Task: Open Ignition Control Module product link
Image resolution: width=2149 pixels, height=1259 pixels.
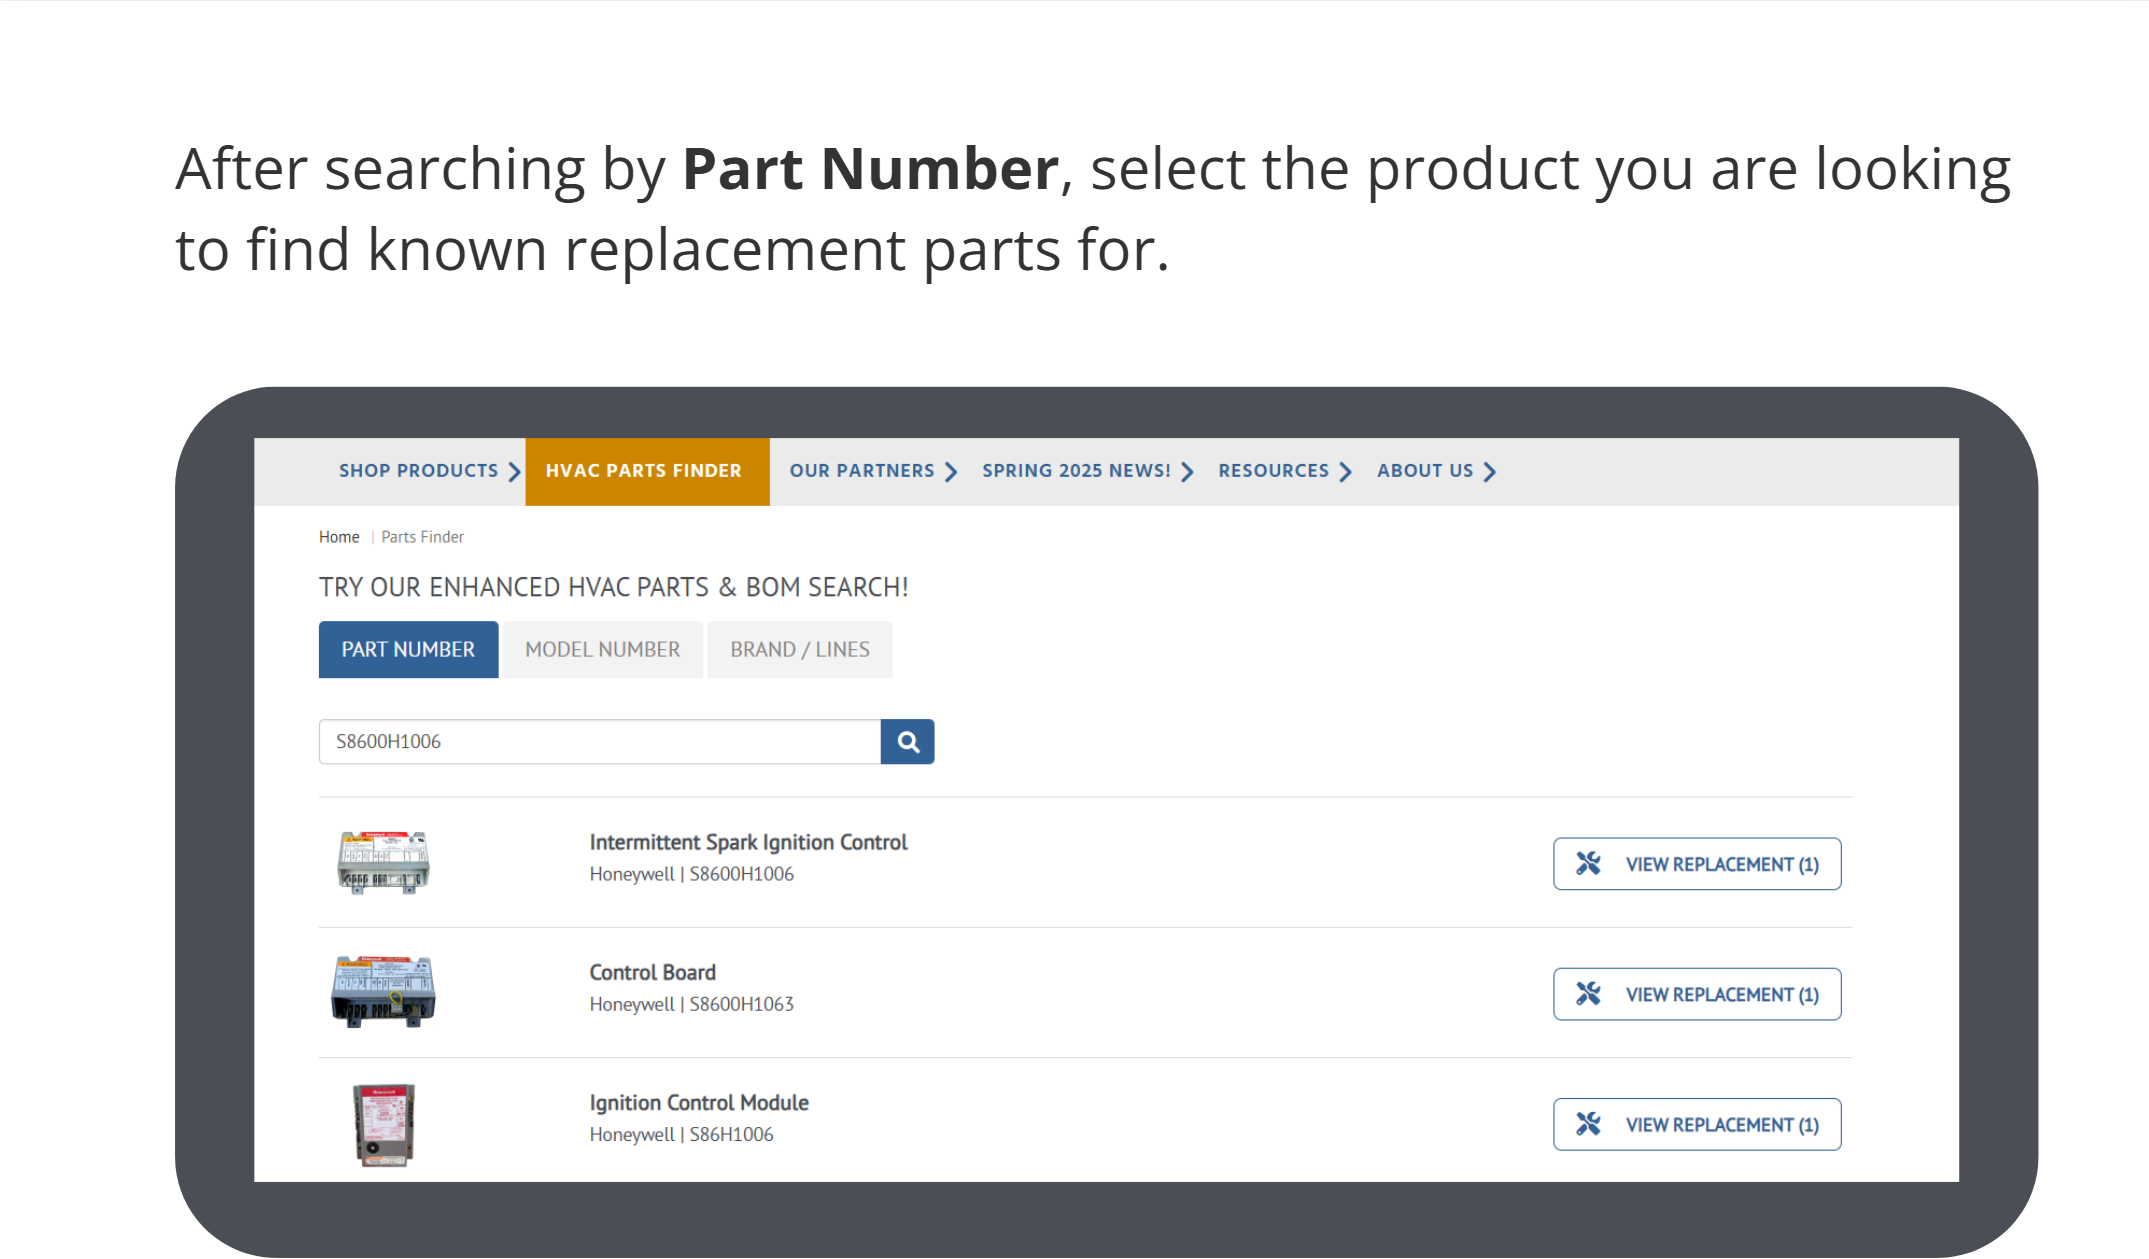Action: (x=698, y=1102)
